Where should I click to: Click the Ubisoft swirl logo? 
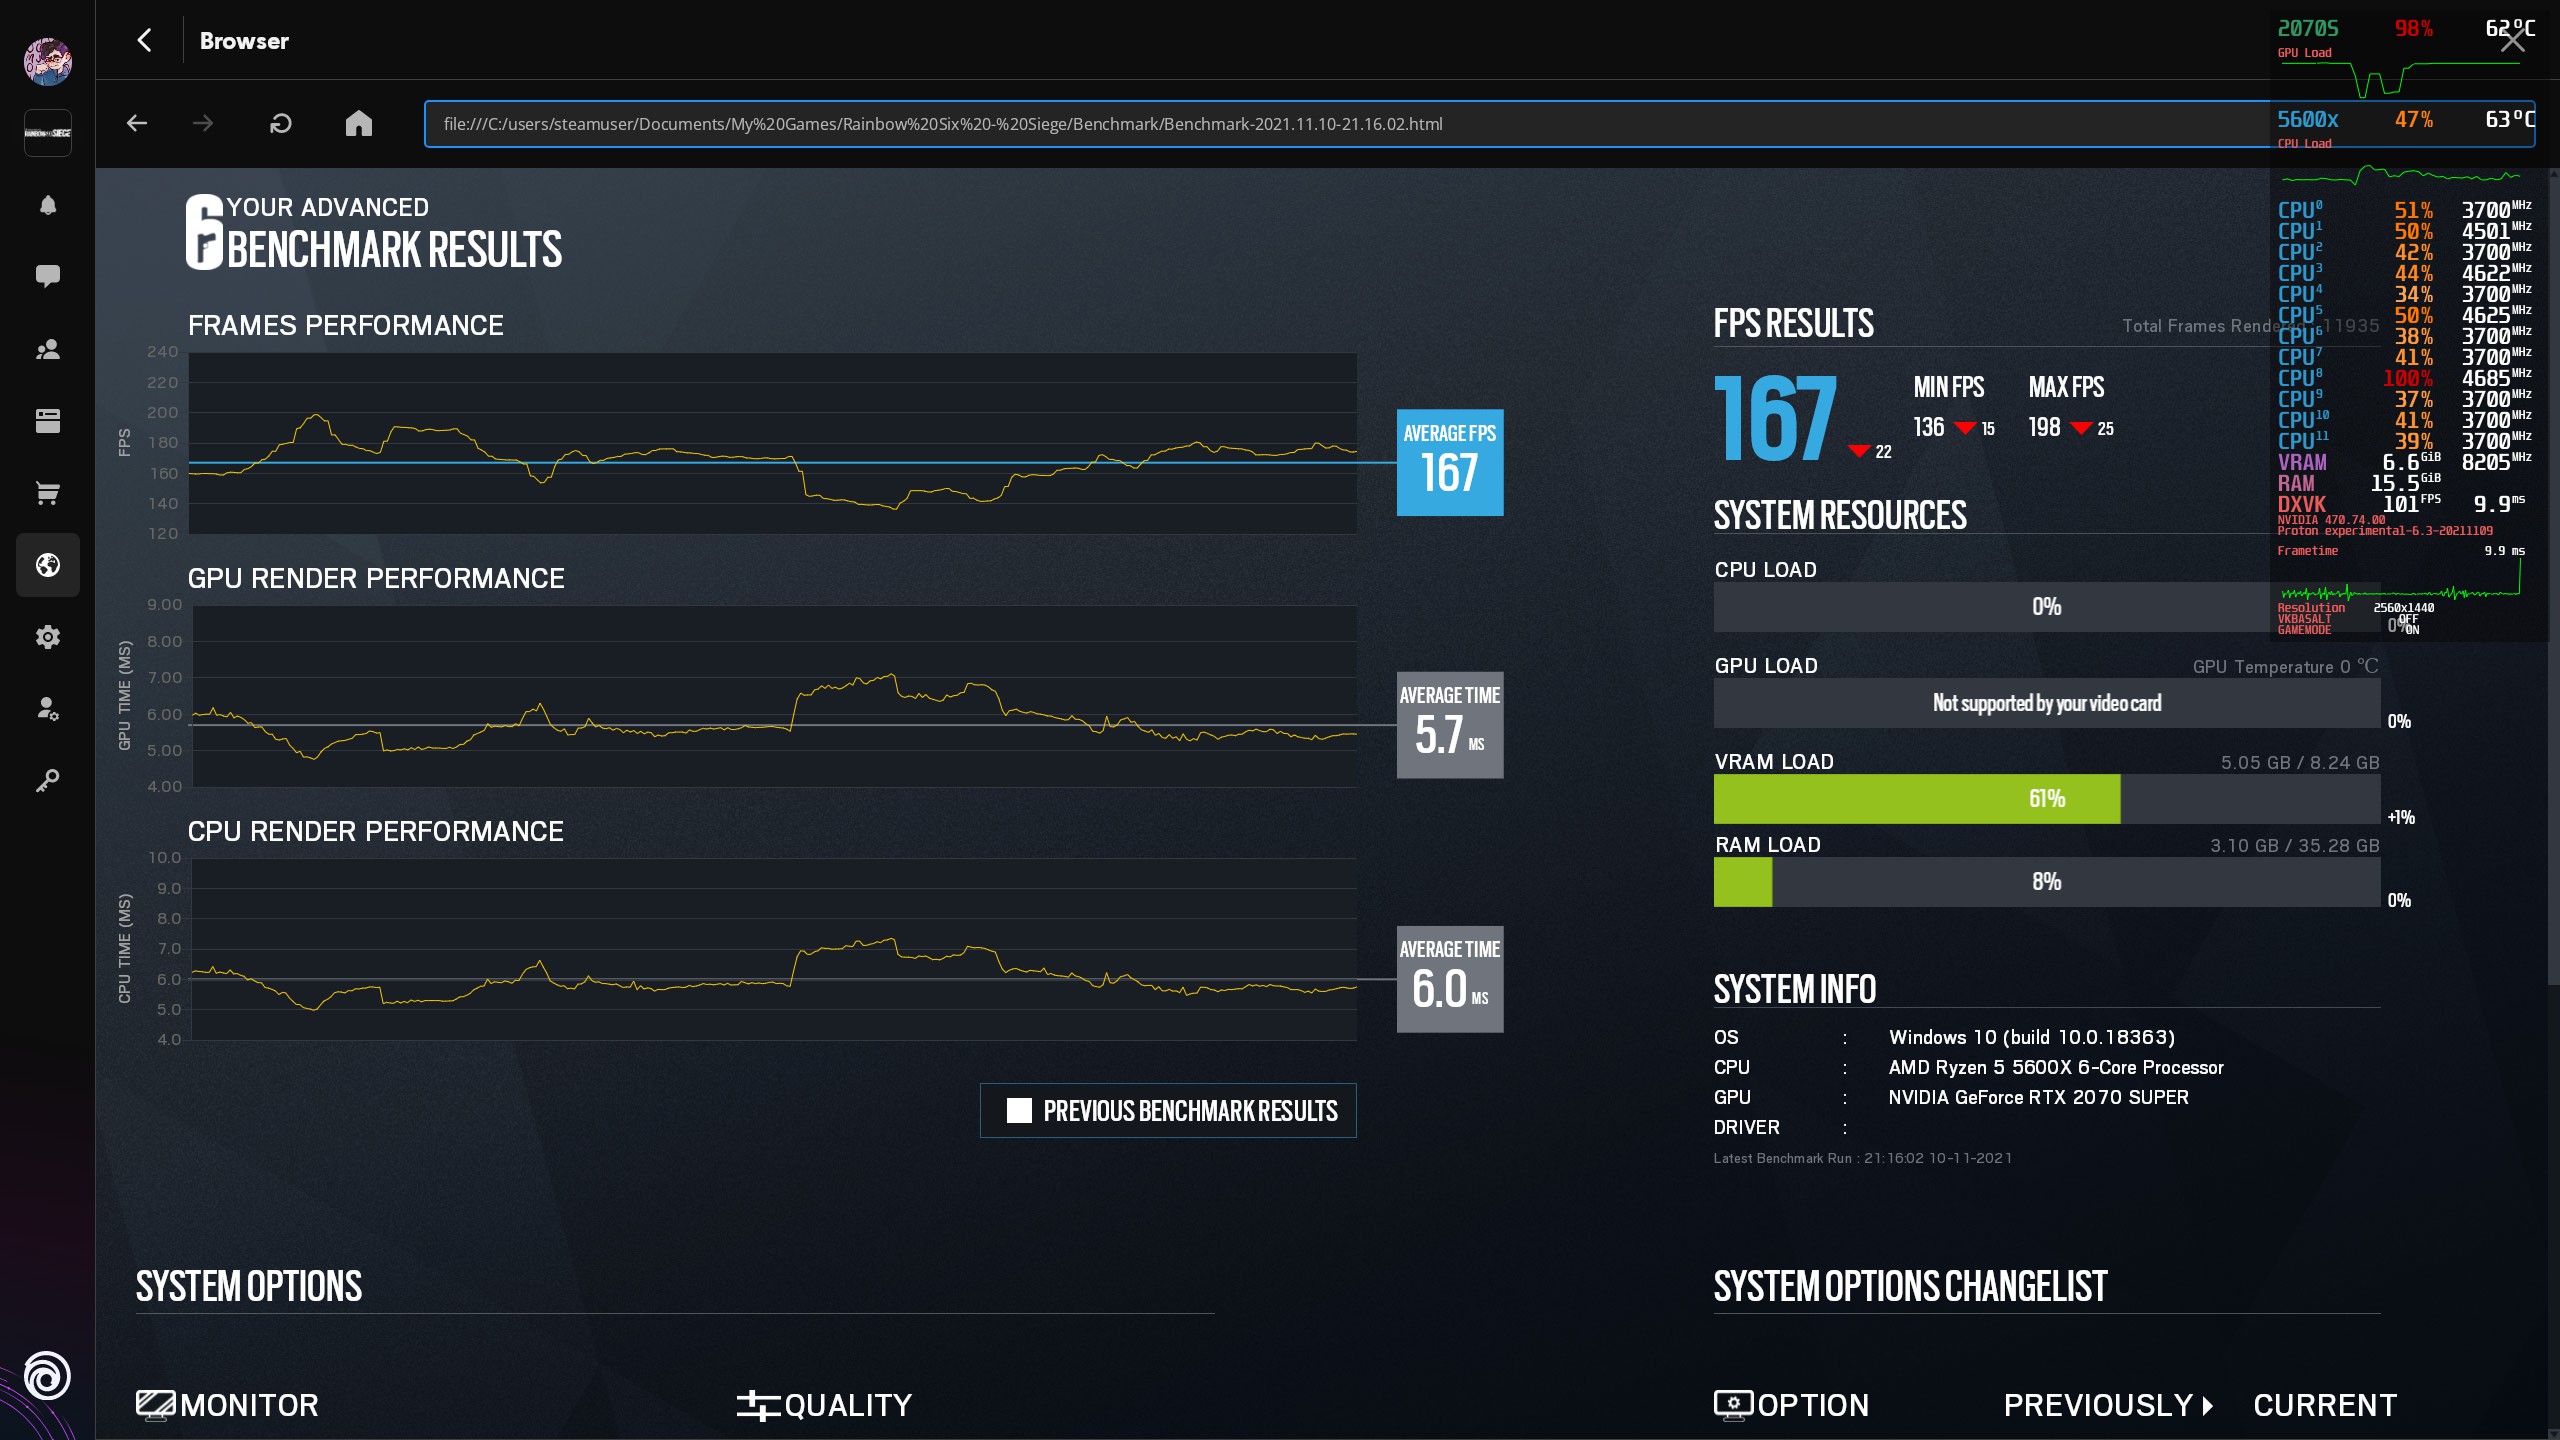tap(47, 1376)
